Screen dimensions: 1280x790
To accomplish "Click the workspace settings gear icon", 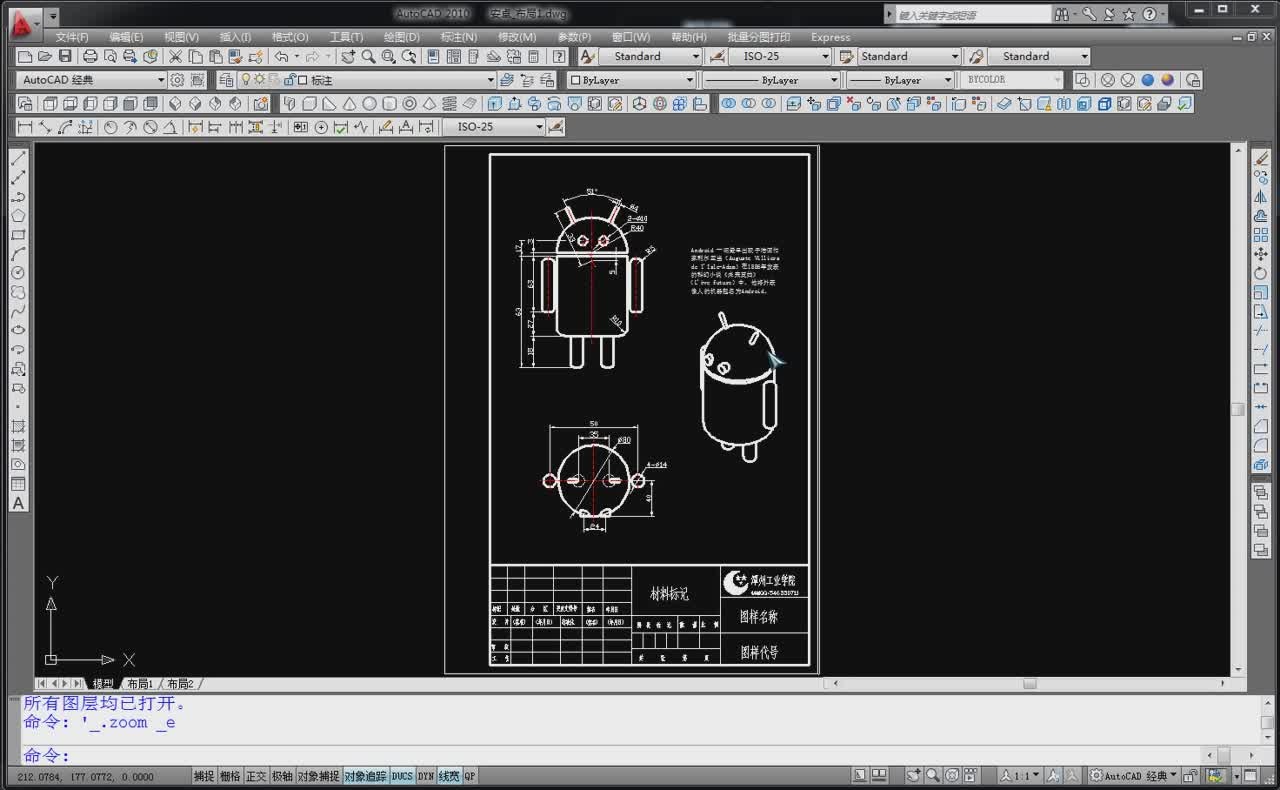I will coord(177,80).
